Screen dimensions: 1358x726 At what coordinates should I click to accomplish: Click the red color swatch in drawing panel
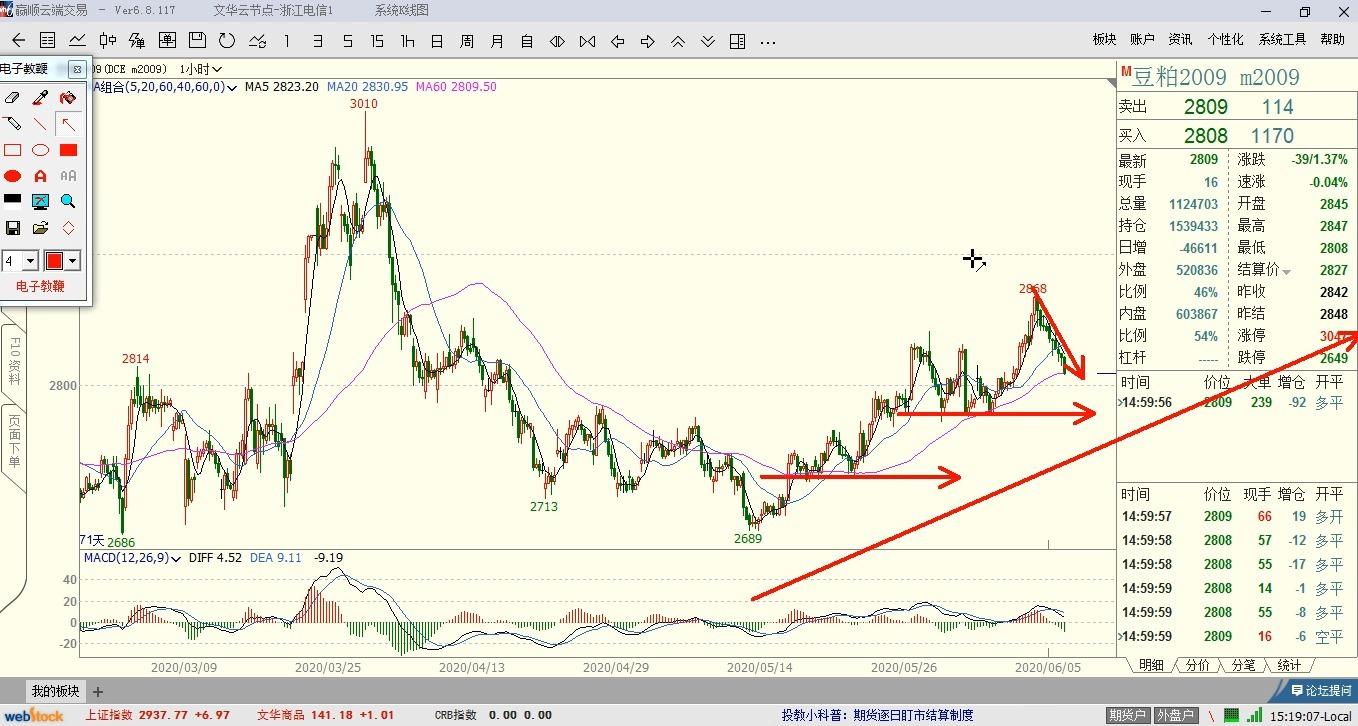(x=54, y=261)
